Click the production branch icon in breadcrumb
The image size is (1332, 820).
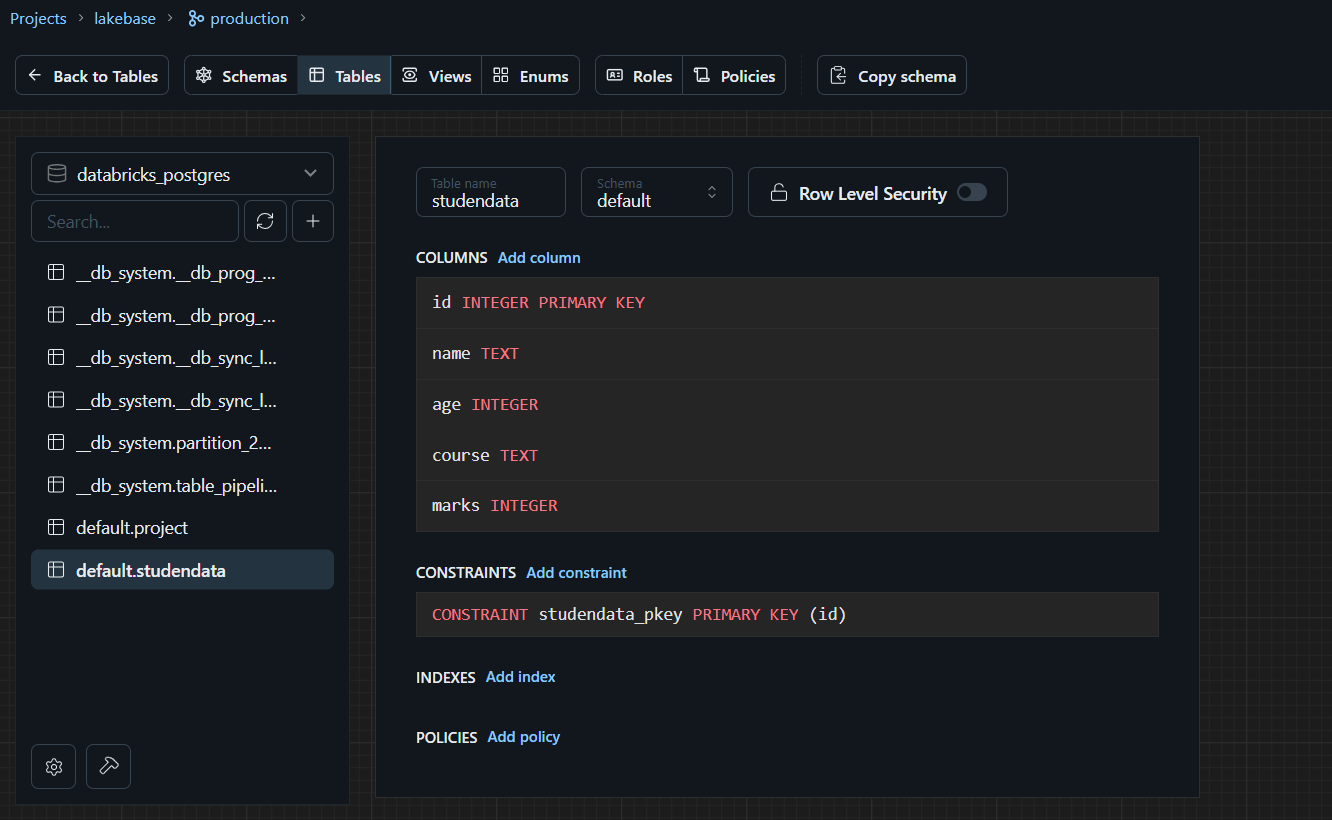click(196, 19)
